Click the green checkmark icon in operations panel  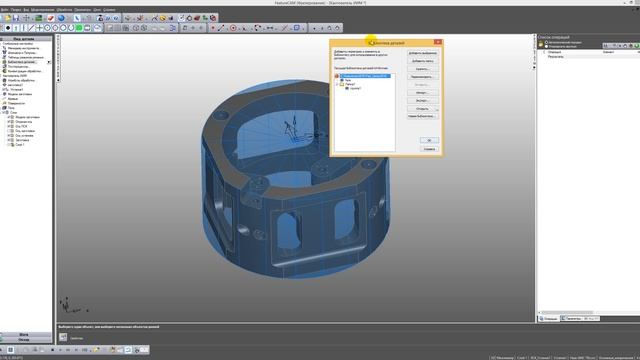click(636, 46)
